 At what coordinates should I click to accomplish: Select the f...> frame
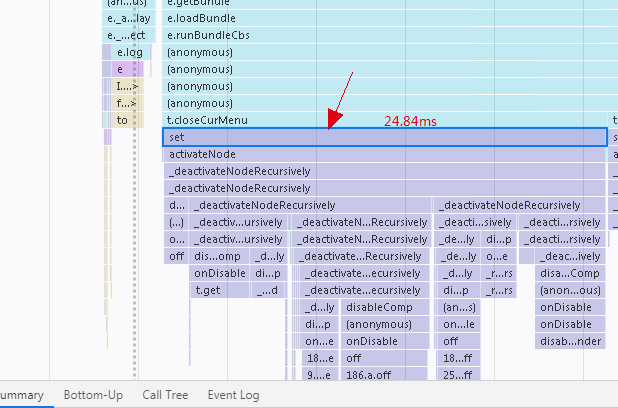127,103
